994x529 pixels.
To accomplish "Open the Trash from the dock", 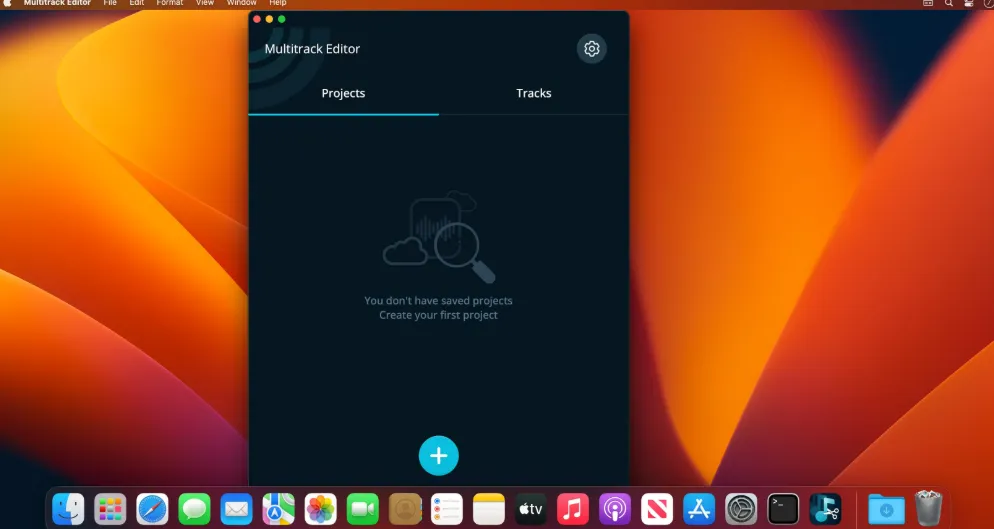I will tap(929, 508).
